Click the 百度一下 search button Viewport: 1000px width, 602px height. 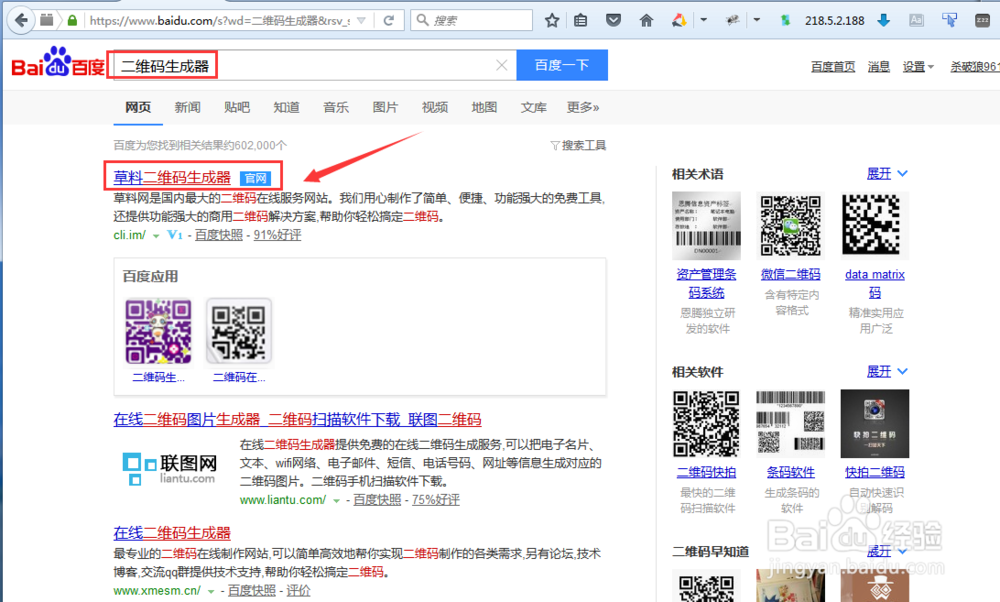(x=562, y=65)
